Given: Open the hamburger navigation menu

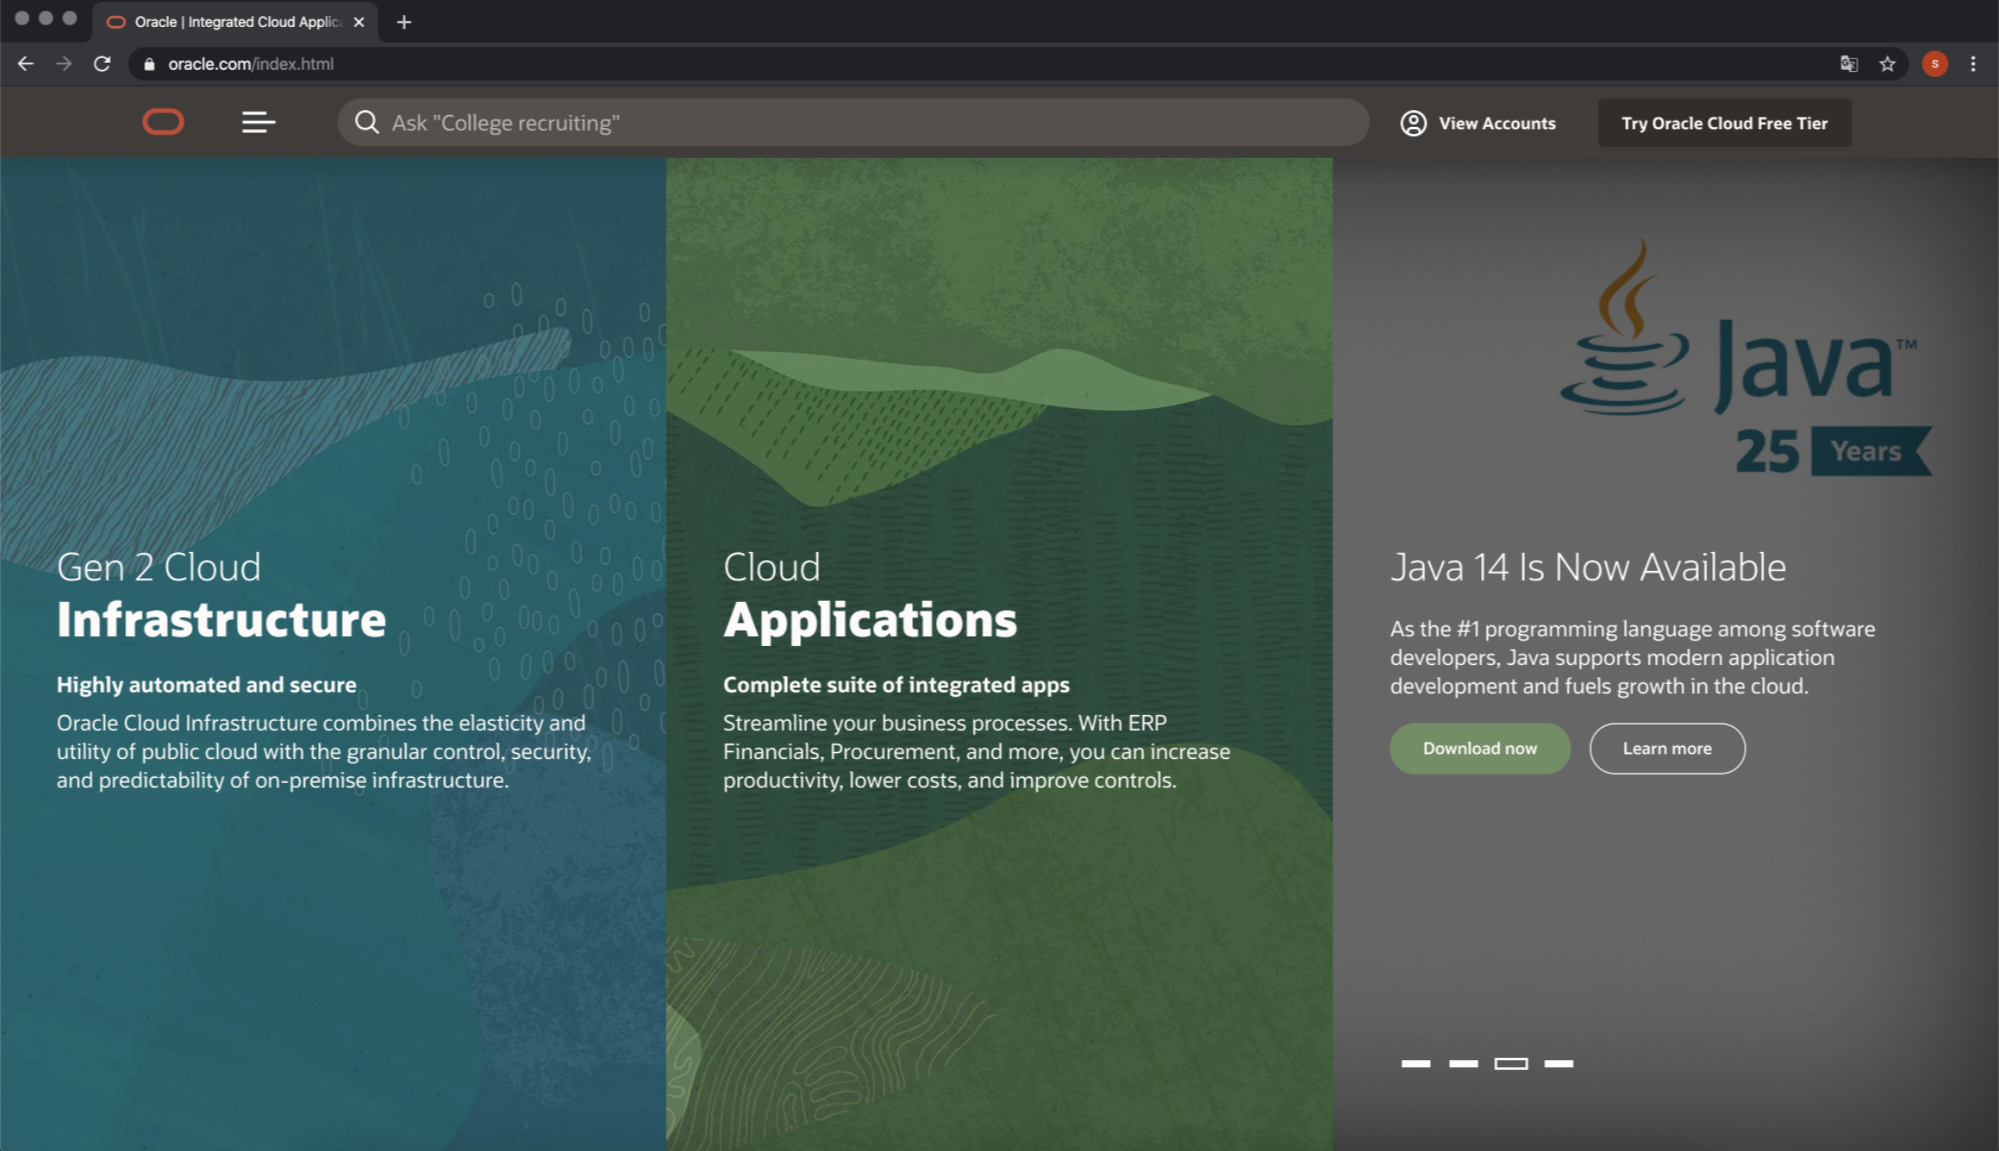Looking at the screenshot, I should click(x=258, y=122).
